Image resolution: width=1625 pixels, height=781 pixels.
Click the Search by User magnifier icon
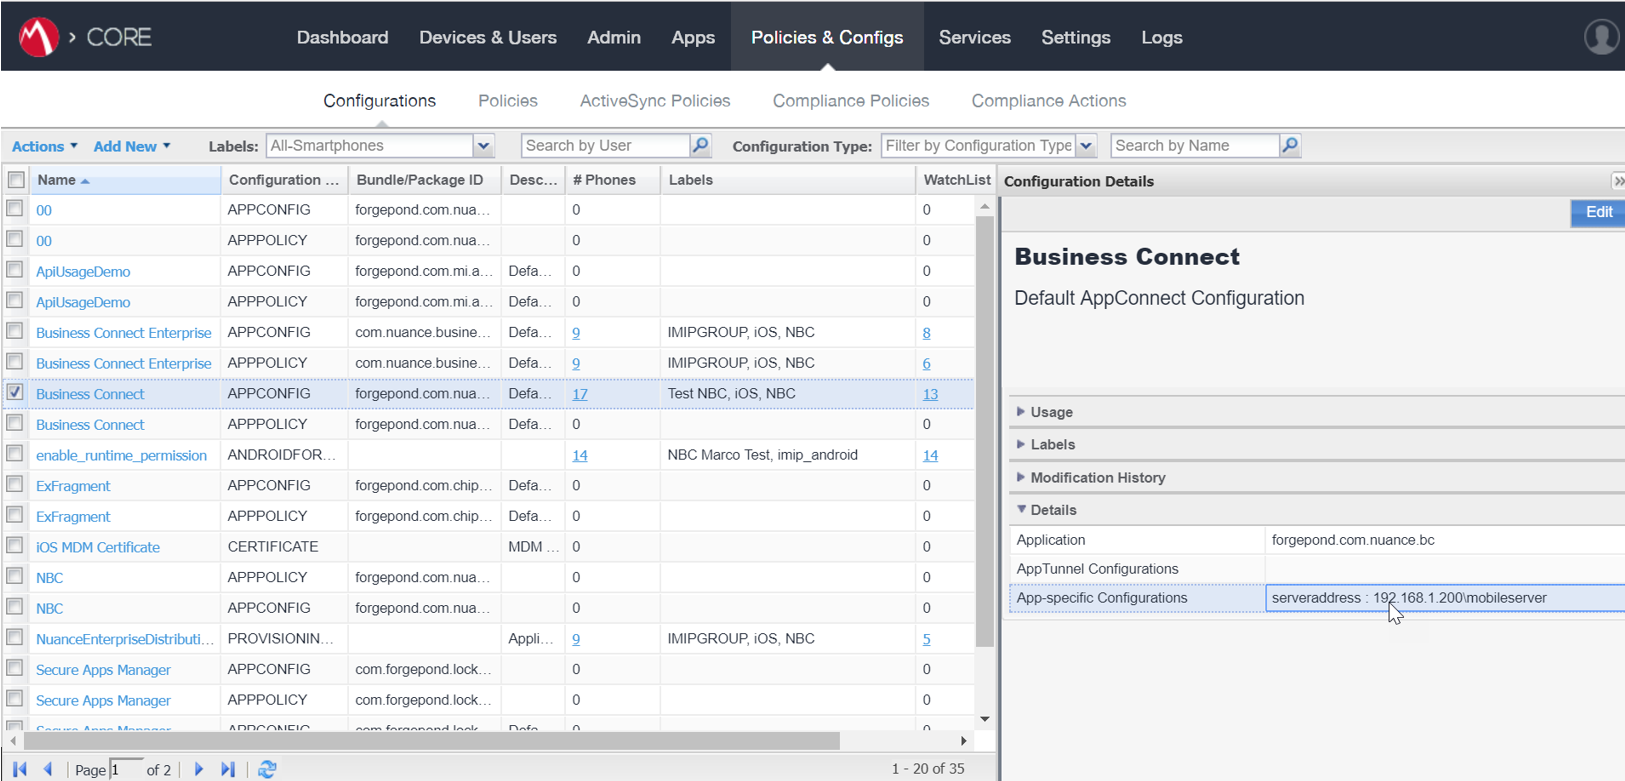[701, 146]
